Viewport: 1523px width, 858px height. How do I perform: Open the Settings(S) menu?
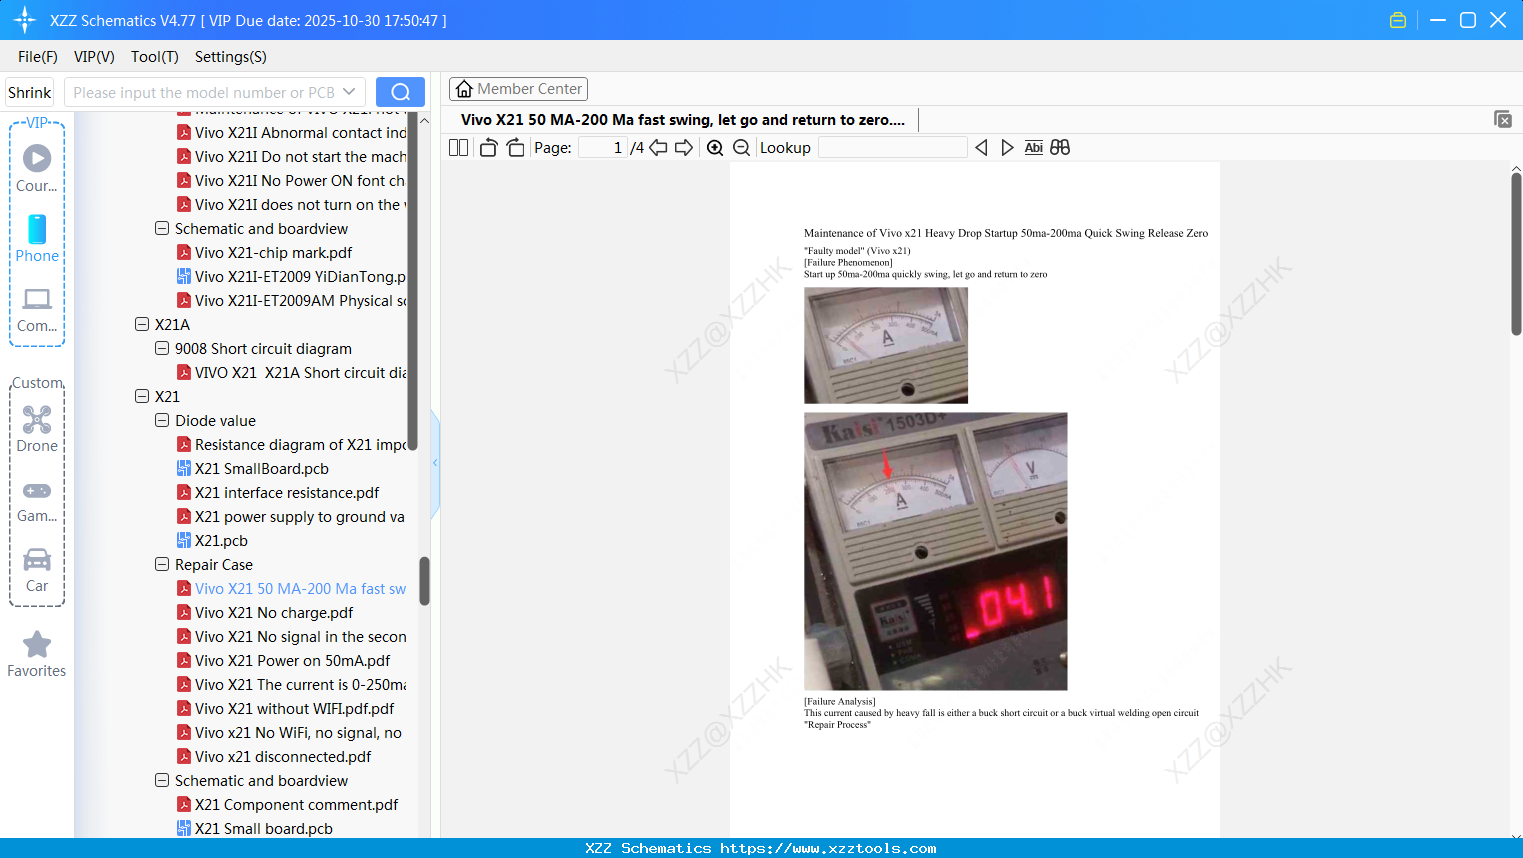coord(231,57)
